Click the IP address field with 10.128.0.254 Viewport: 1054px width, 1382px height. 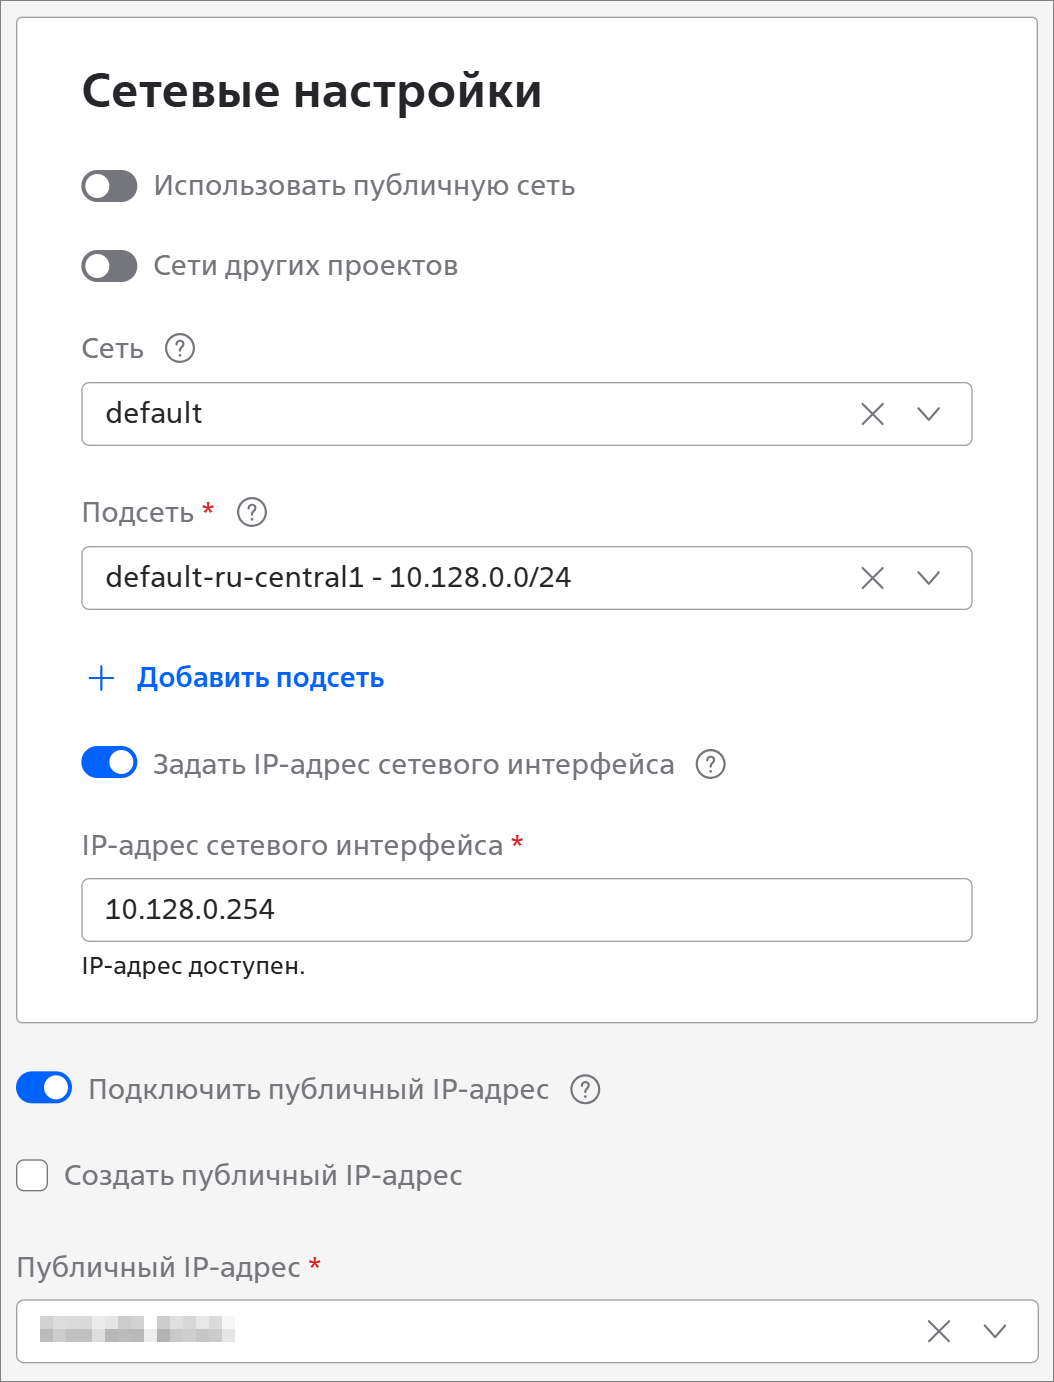(526, 910)
